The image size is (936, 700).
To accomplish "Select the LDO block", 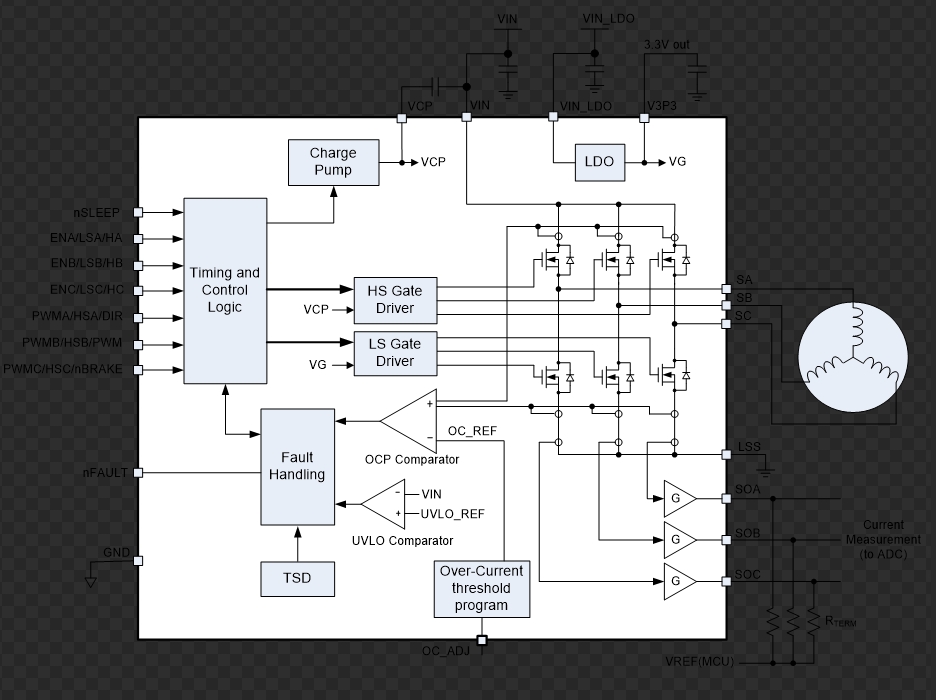I will coord(600,162).
